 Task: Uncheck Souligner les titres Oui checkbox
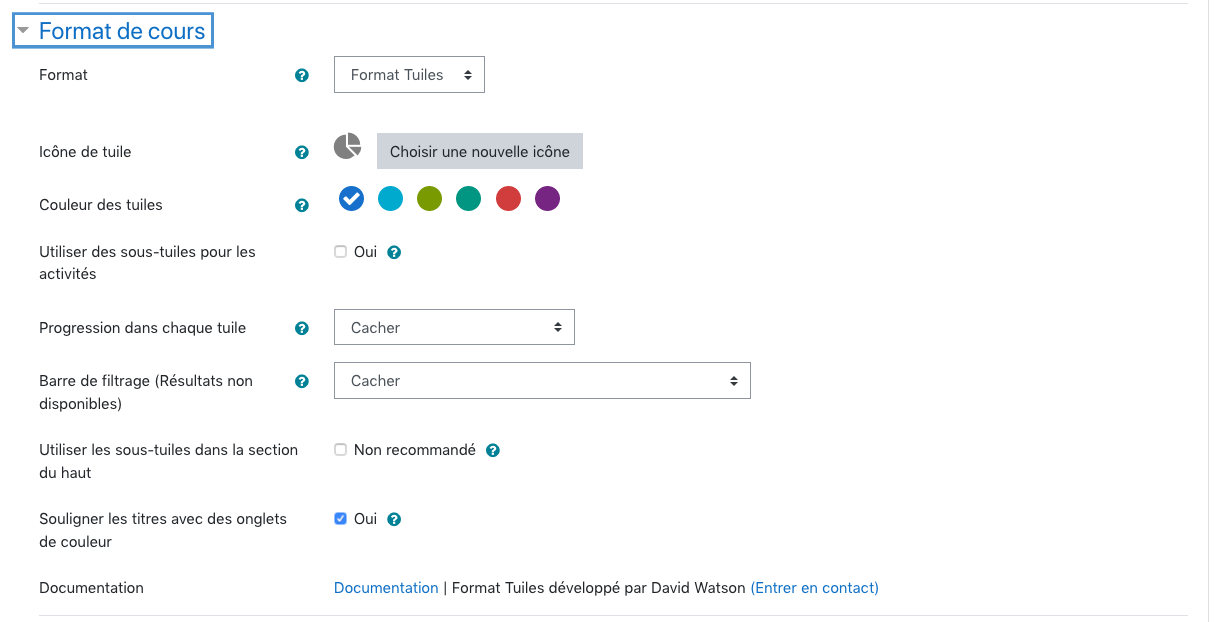pos(340,519)
